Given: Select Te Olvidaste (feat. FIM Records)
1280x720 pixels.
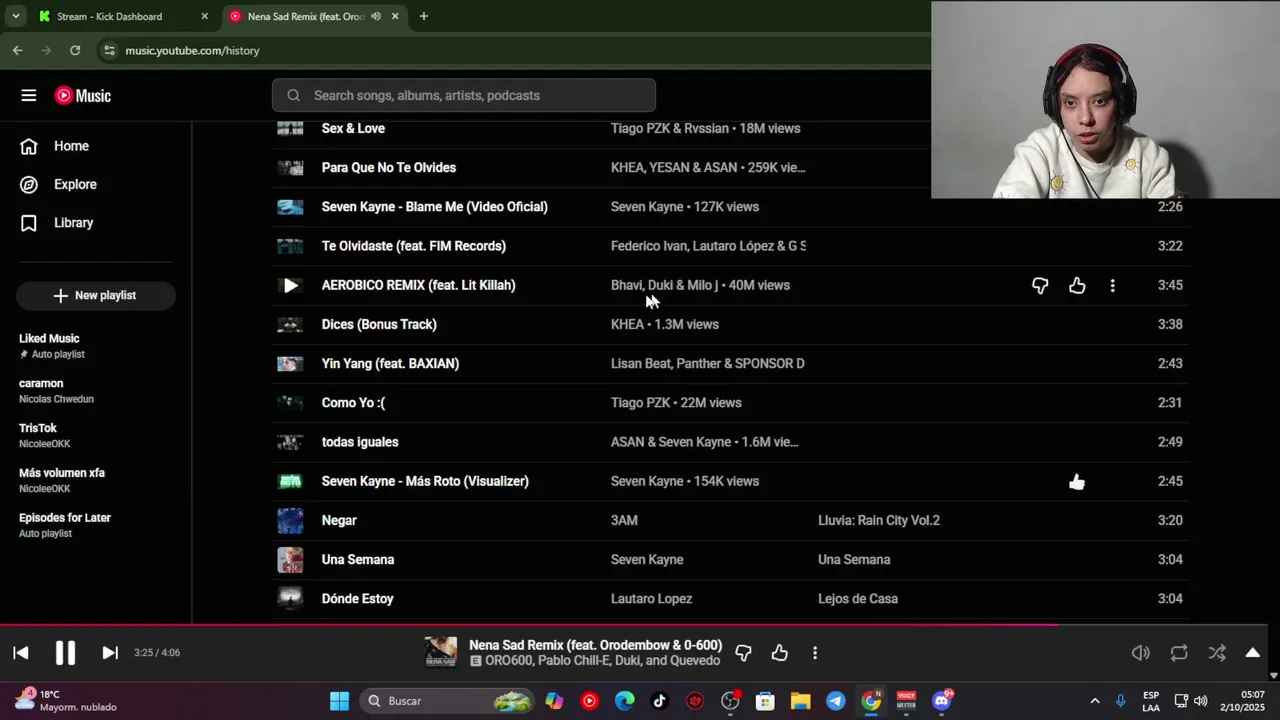Looking at the screenshot, I should pos(414,246).
